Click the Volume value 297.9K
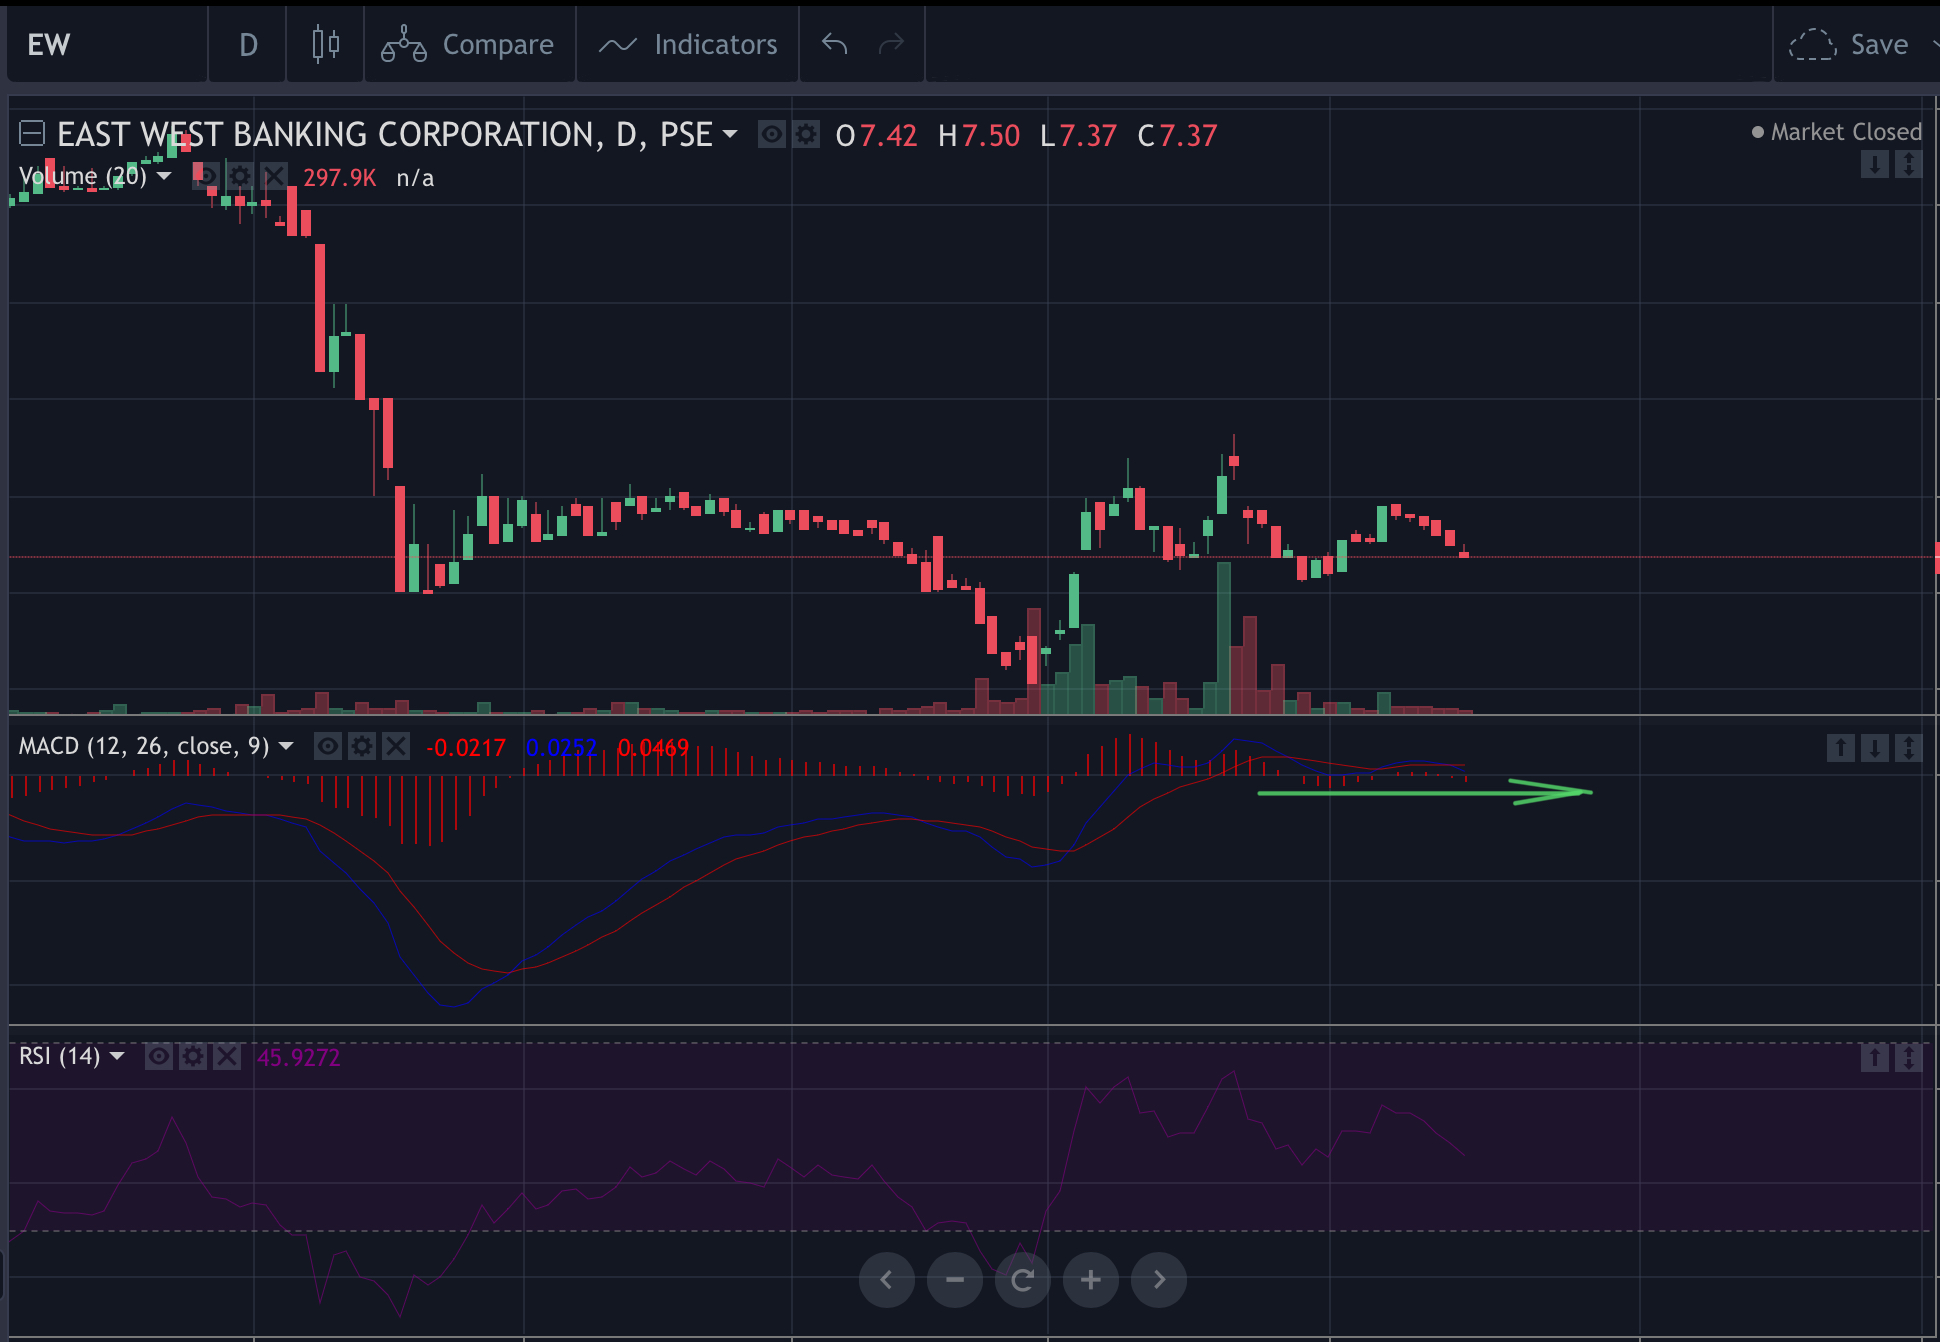 click(340, 178)
